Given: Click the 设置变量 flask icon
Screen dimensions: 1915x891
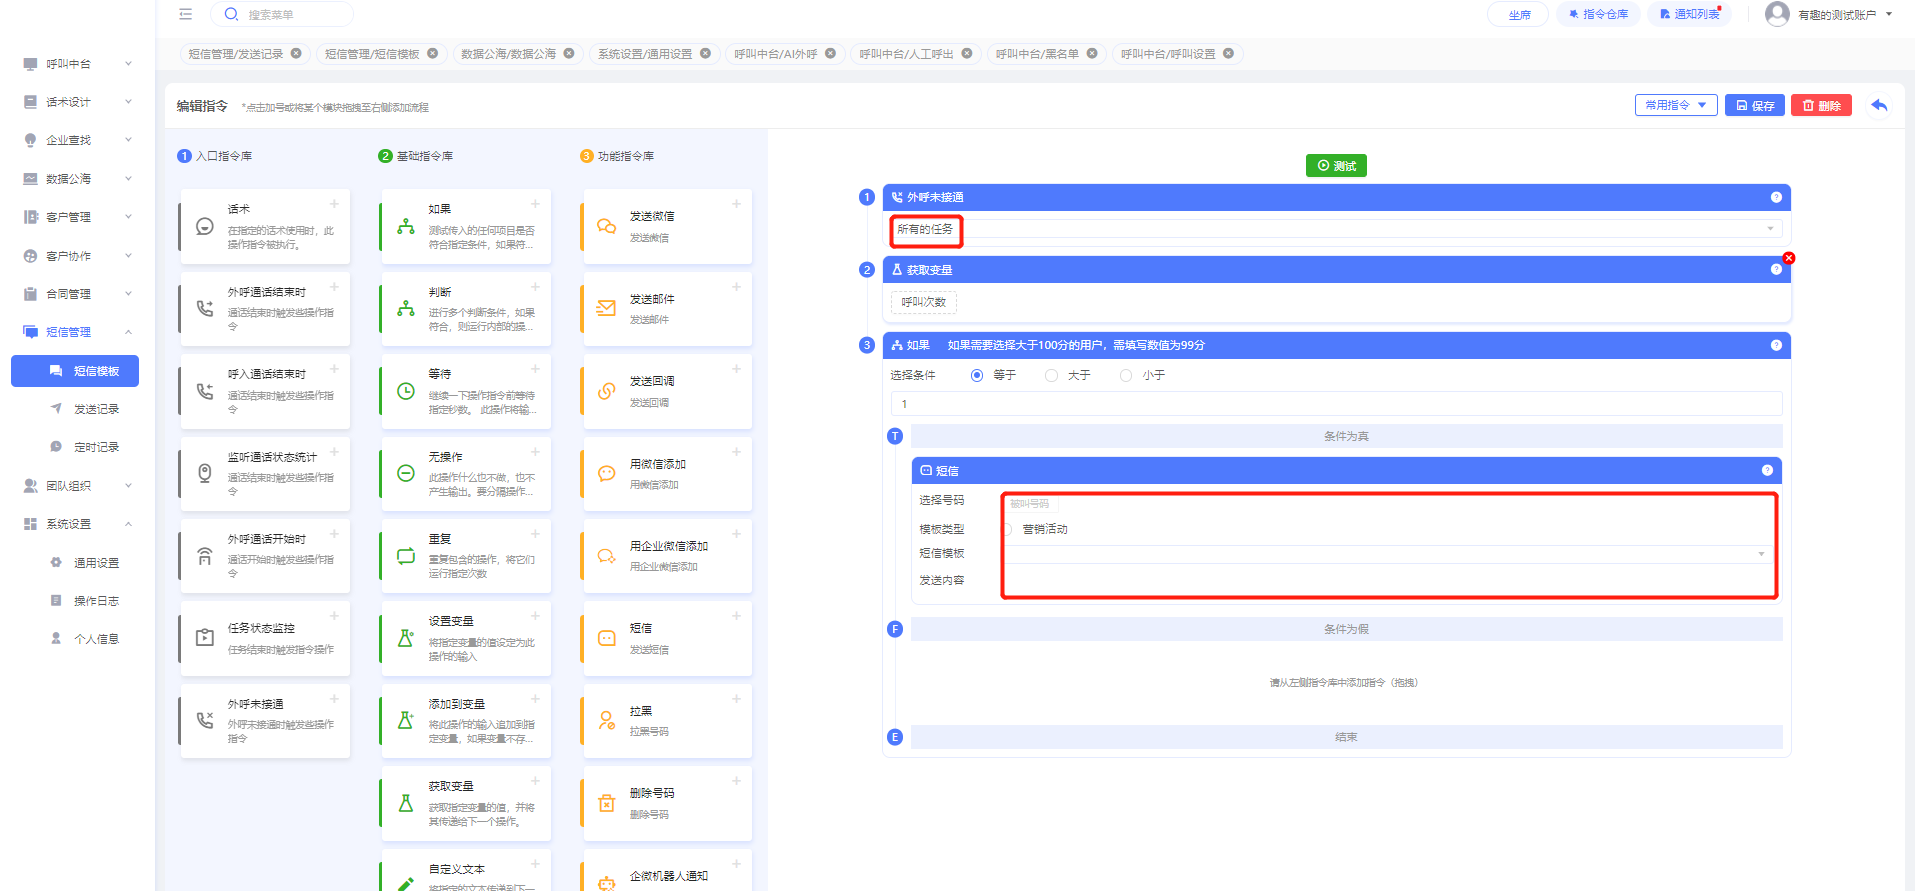Looking at the screenshot, I should pos(406,638).
